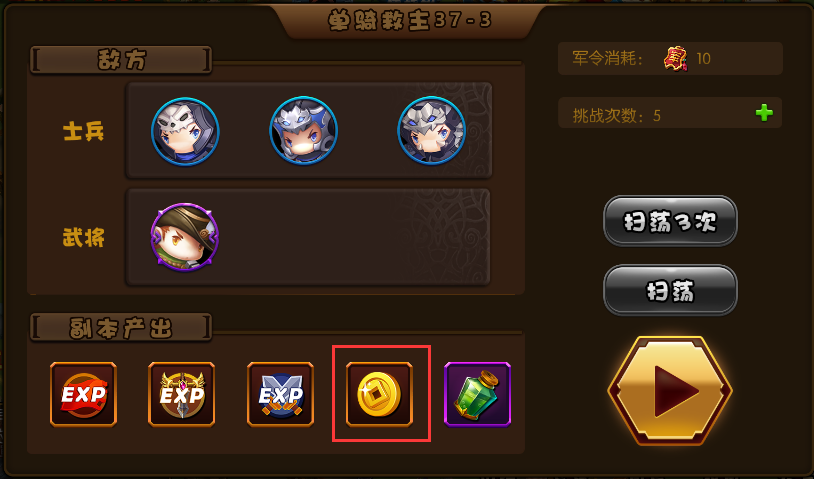Click the 挑战次数 counter field

[670, 113]
